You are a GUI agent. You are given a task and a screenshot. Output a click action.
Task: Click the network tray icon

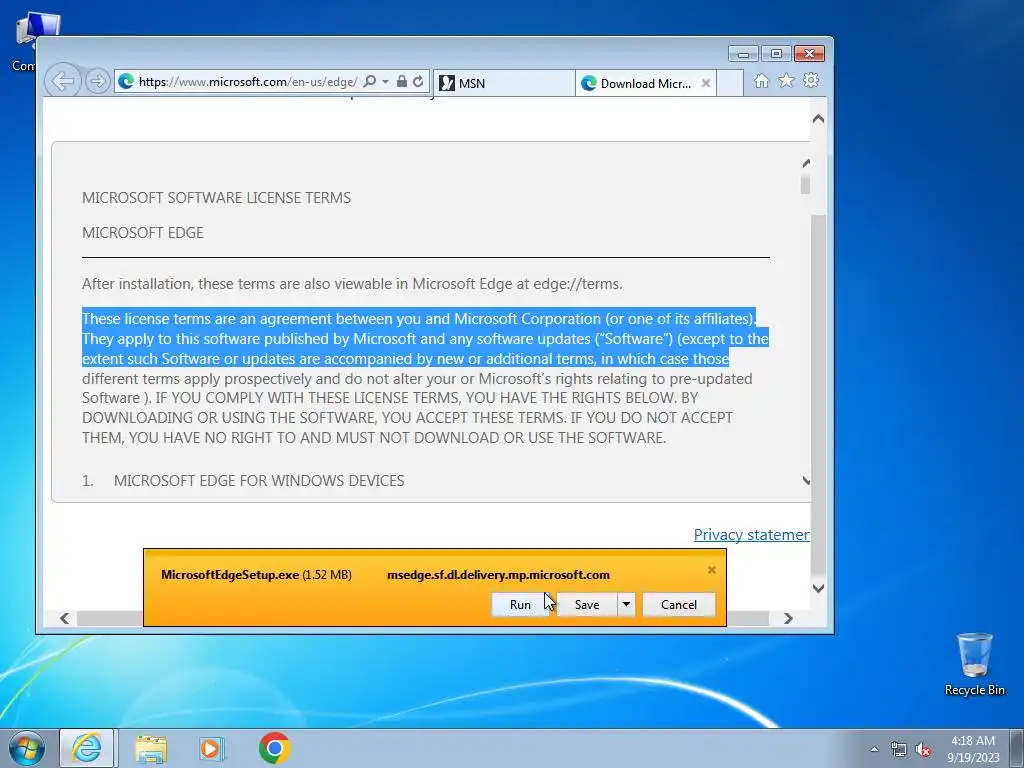point(899,749)
